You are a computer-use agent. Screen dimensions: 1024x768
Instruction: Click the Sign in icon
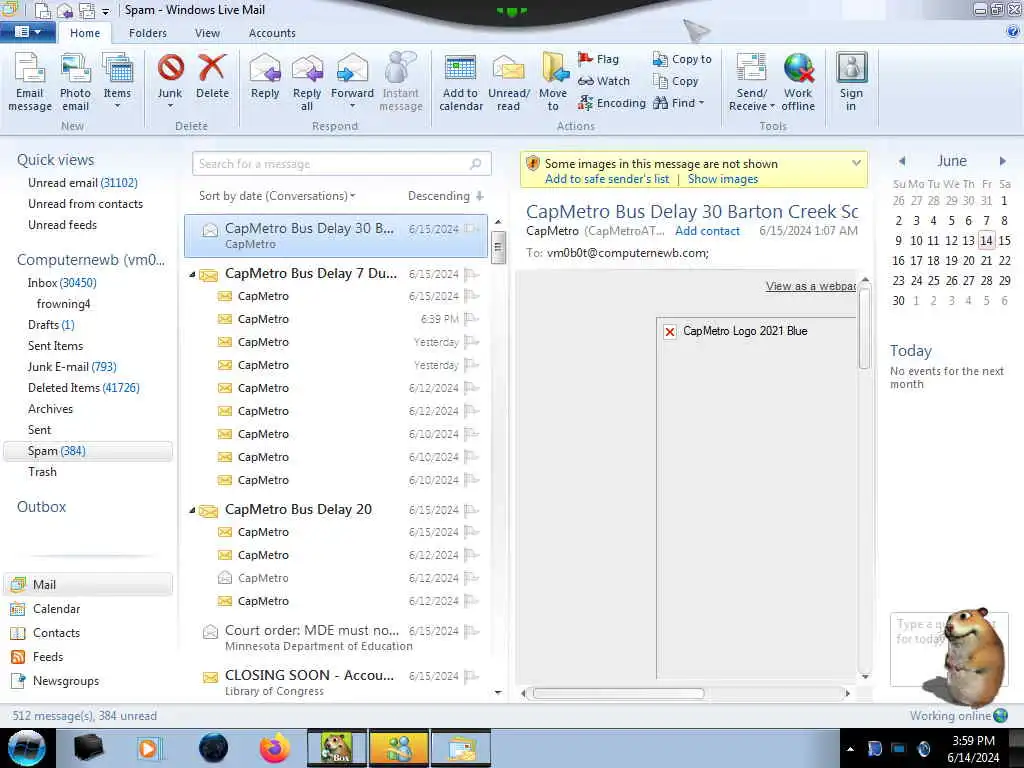point(851,82)
